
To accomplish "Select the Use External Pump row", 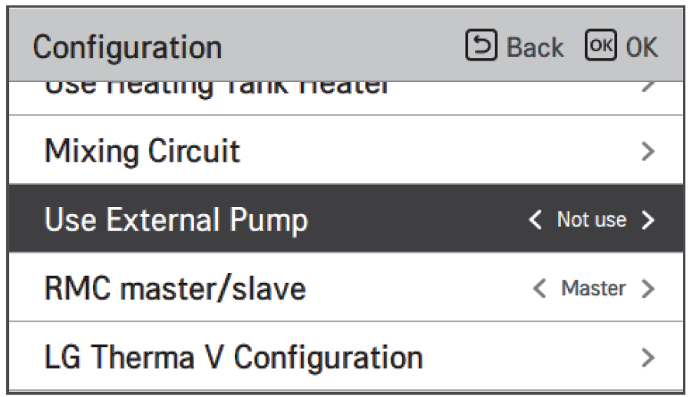I will point(346,219).
